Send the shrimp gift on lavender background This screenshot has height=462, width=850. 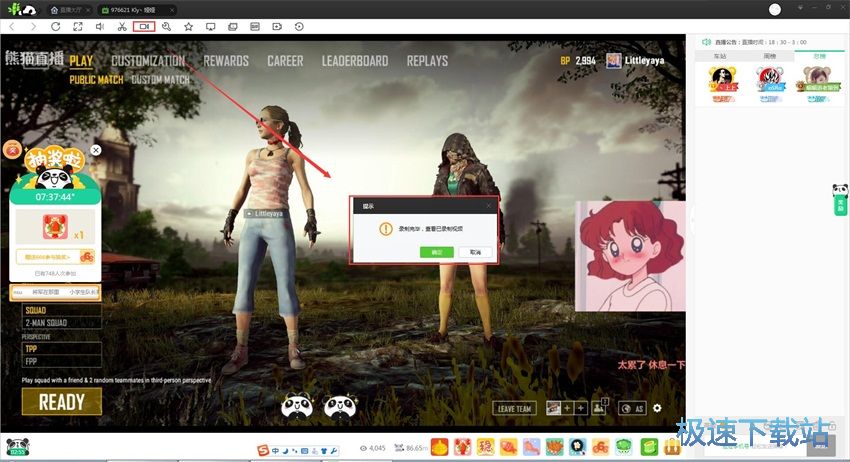[532, 447]
